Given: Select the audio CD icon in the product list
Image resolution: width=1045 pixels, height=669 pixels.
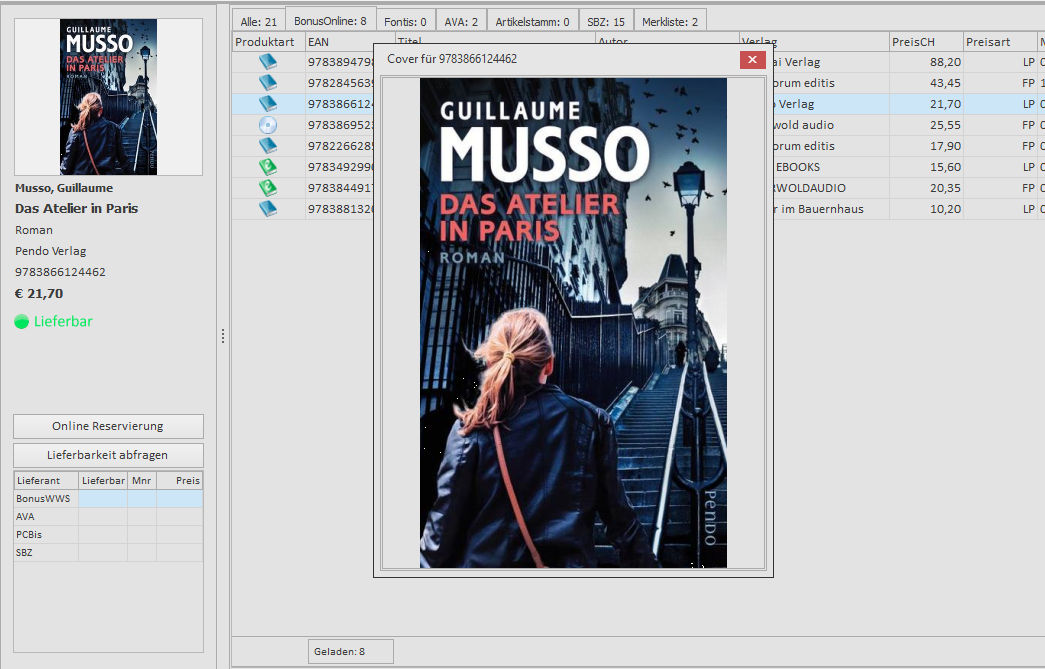Looking at the screenshot, I should [x=267, y=125].
